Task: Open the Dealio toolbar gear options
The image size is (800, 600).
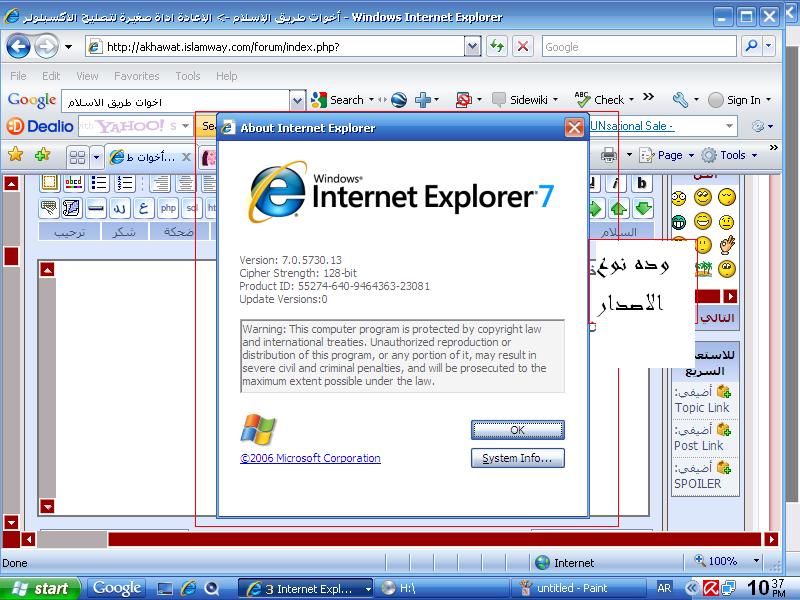Action: pyautogui.click(x=758, y=126)
